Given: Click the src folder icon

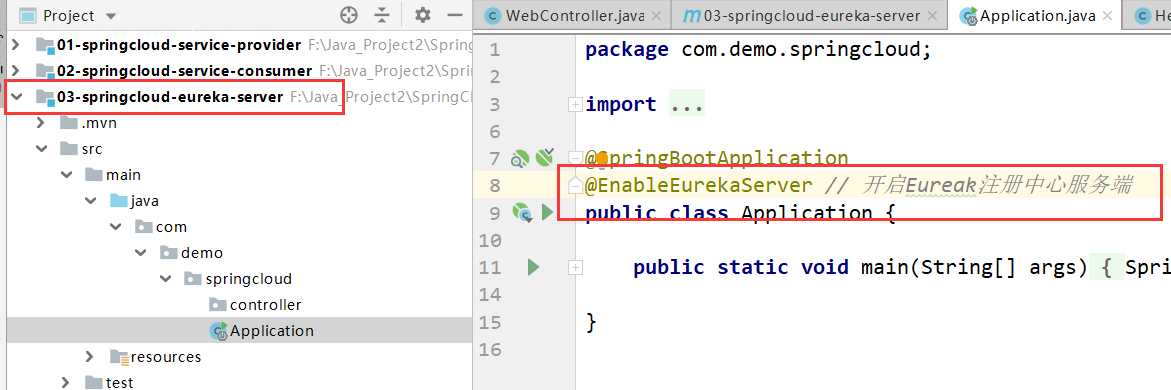Looking at the screenshot, I should click(69, 149).
